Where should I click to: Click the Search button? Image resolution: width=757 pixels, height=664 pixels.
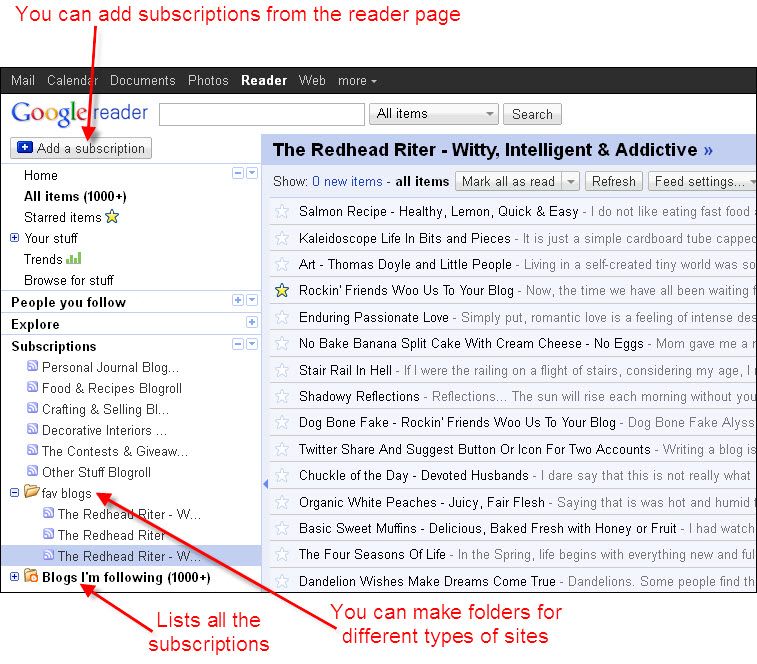(532, 114)
